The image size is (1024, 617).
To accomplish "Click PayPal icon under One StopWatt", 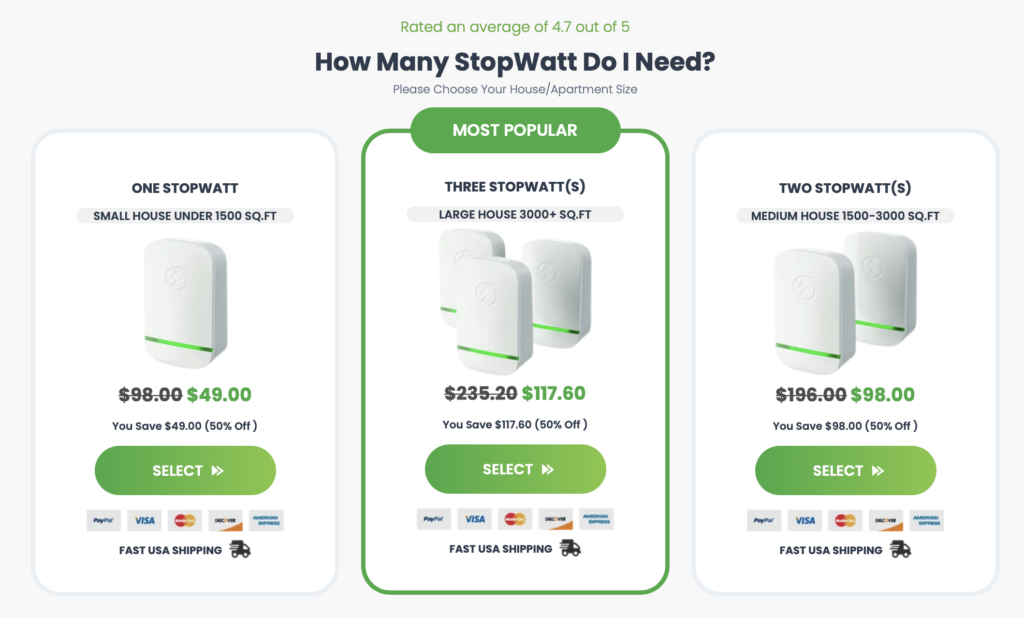I will pos(104,520).
